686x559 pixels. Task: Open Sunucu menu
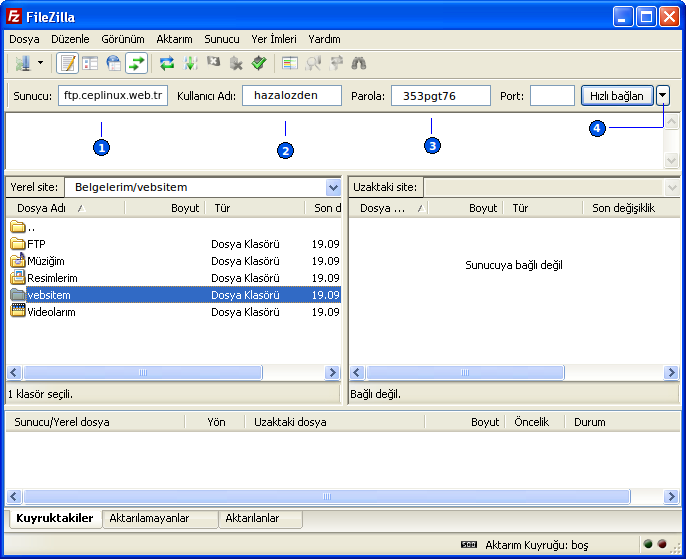coord(222,39)
